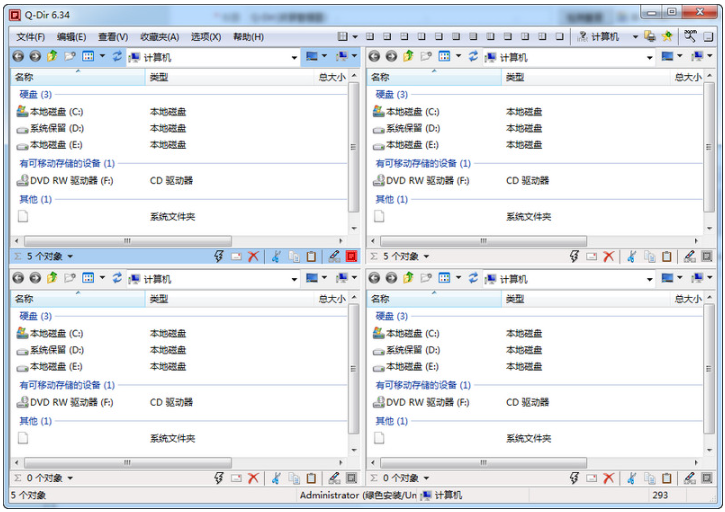Refresh the top-left pane

coord(117,56)
